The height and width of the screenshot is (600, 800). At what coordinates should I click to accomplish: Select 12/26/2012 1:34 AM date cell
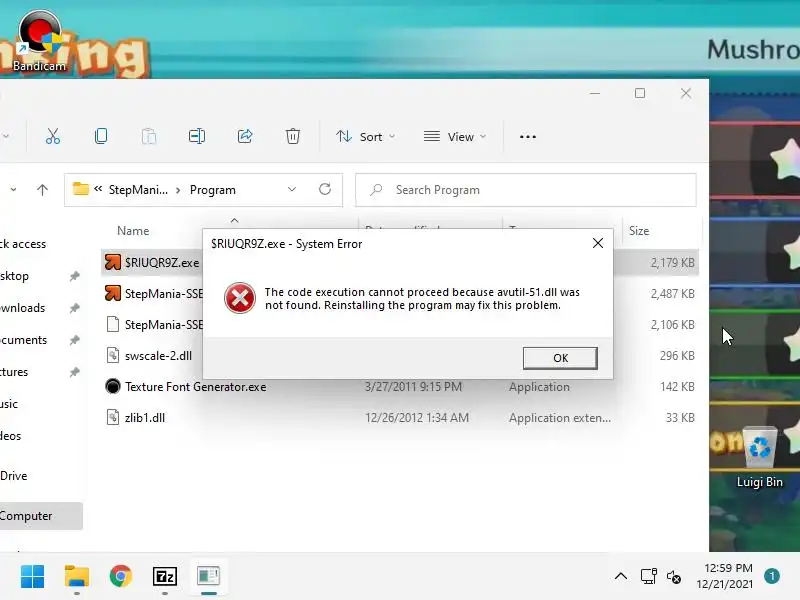pyautogui.click(x=417, y=418)
